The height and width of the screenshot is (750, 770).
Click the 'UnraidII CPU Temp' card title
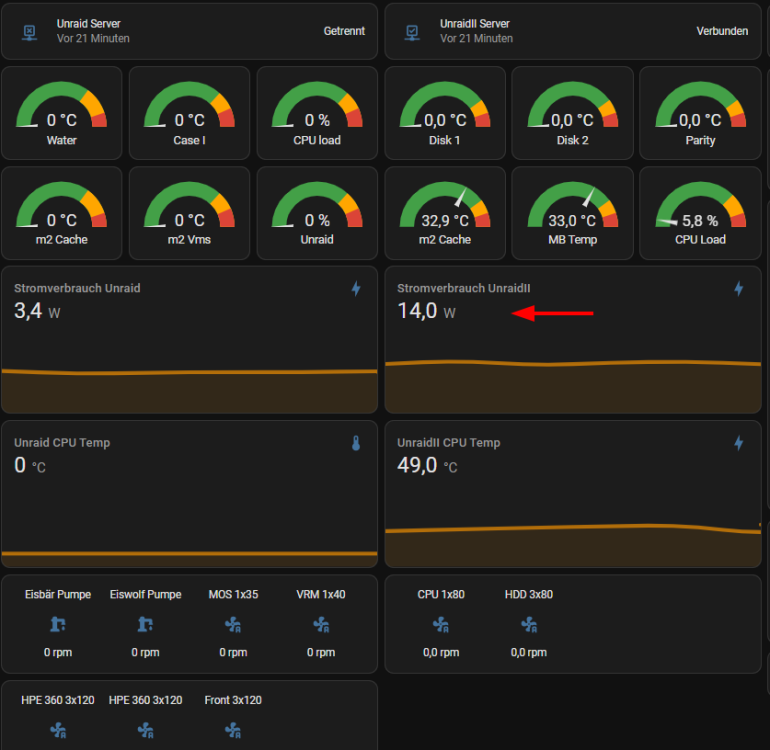[x=448, y=443]
